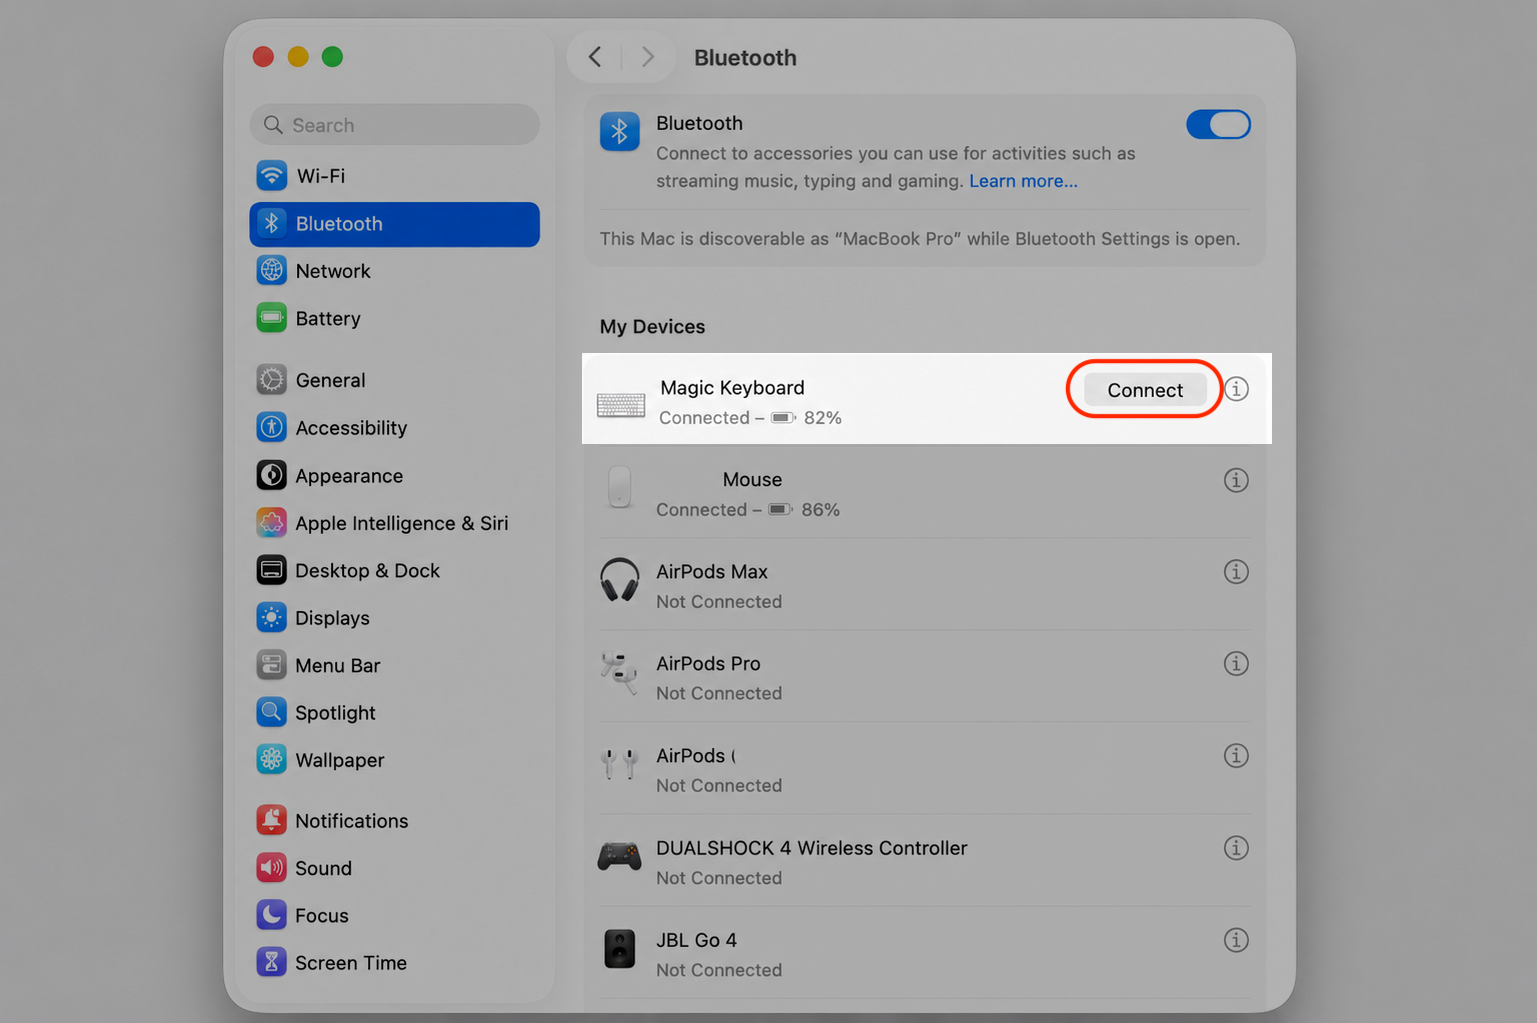This screenshot has height=1023, width=1537.
Task: Select the DUALSHOCK 4 Wireless Controller text
Action: click(x=812, y=848)
